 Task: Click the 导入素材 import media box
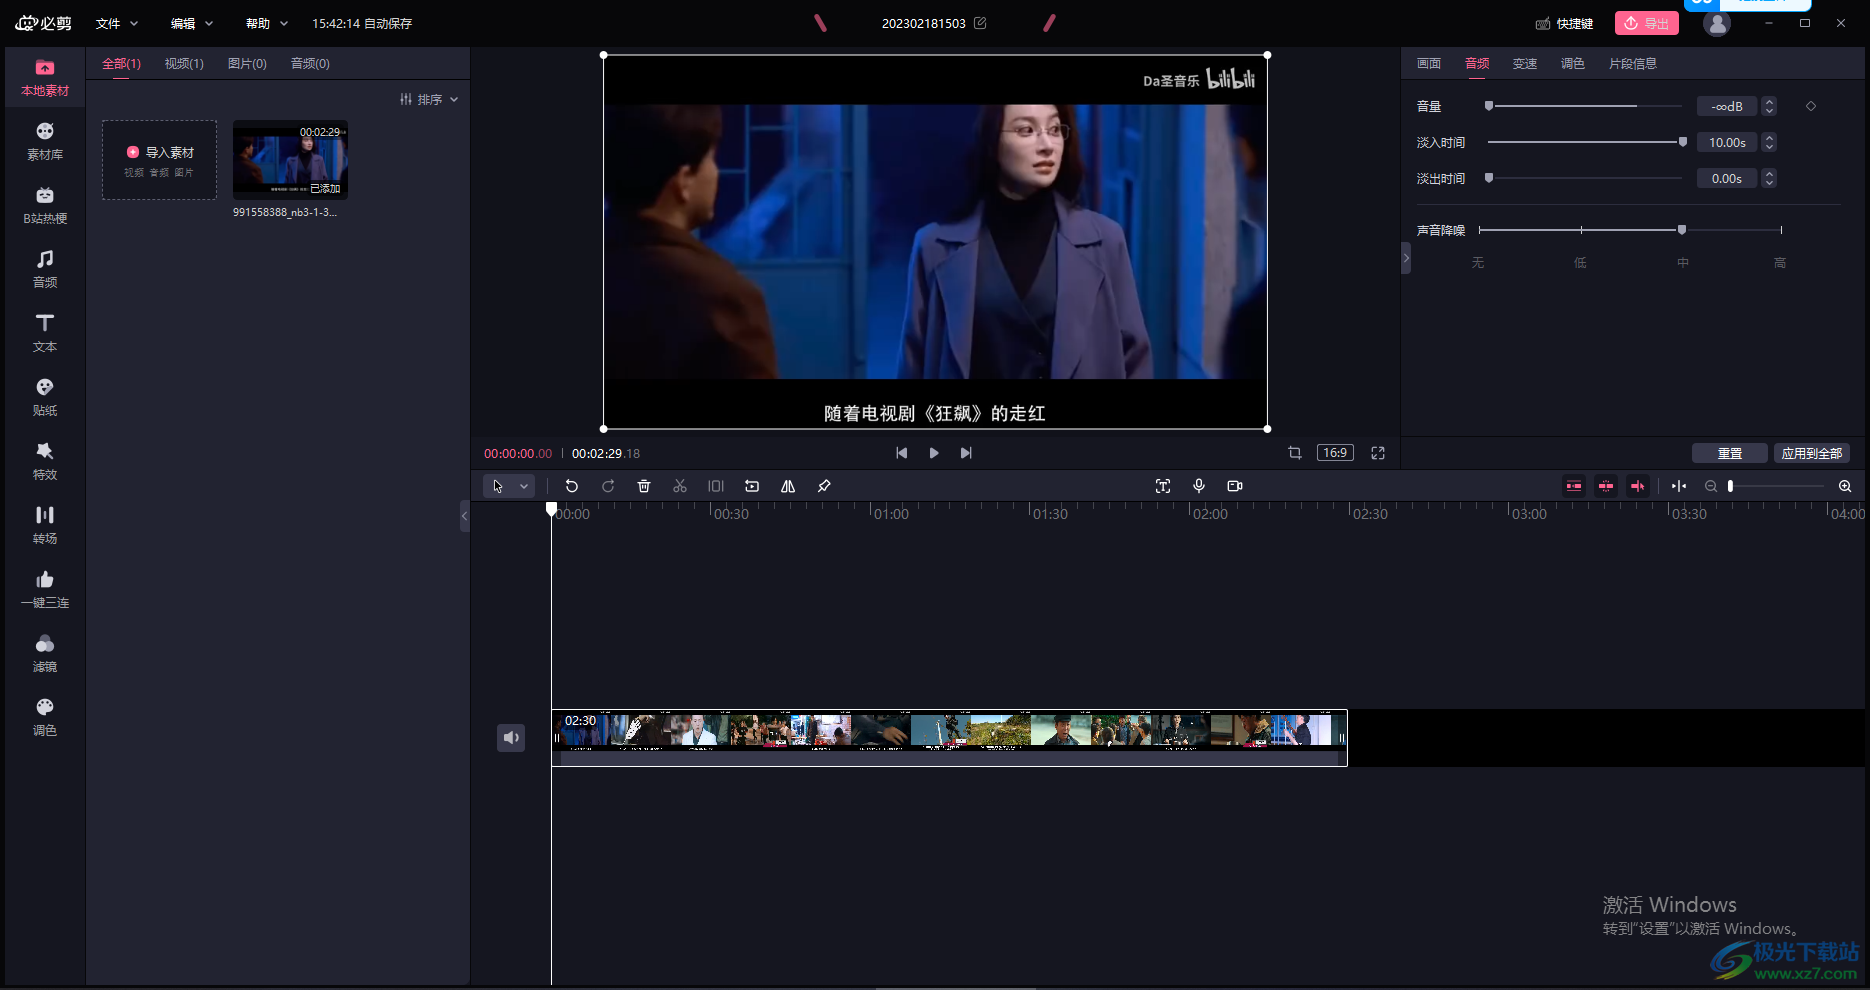[x=160, y=160]
